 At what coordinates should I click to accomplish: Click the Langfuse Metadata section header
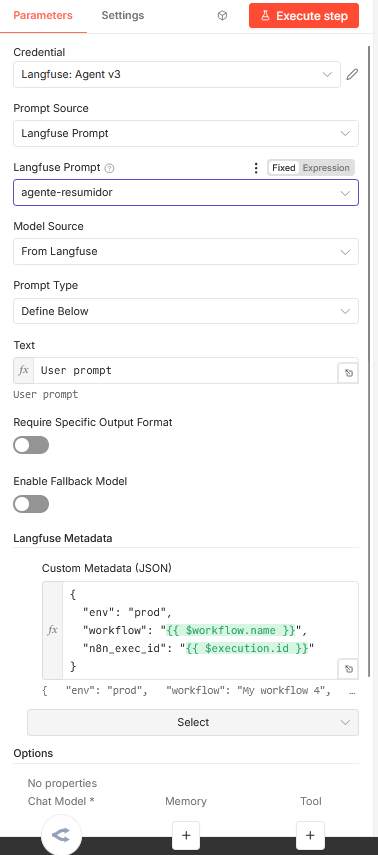point(63,538)
